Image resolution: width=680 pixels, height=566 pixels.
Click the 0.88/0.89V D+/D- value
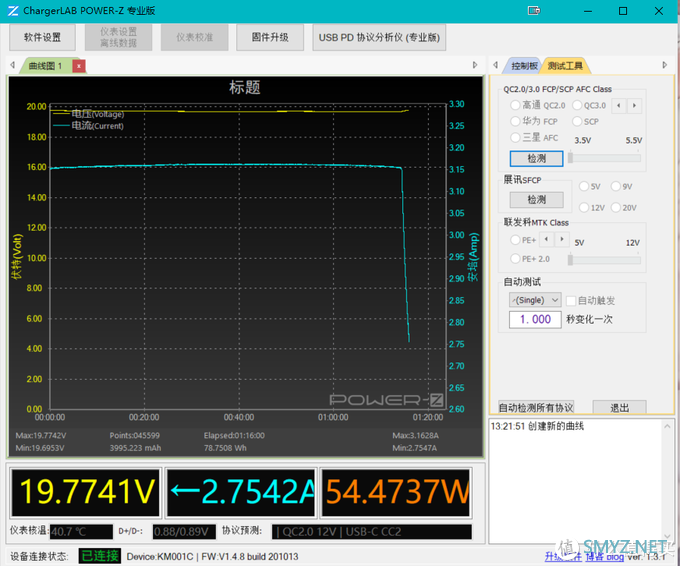(184, 532)
